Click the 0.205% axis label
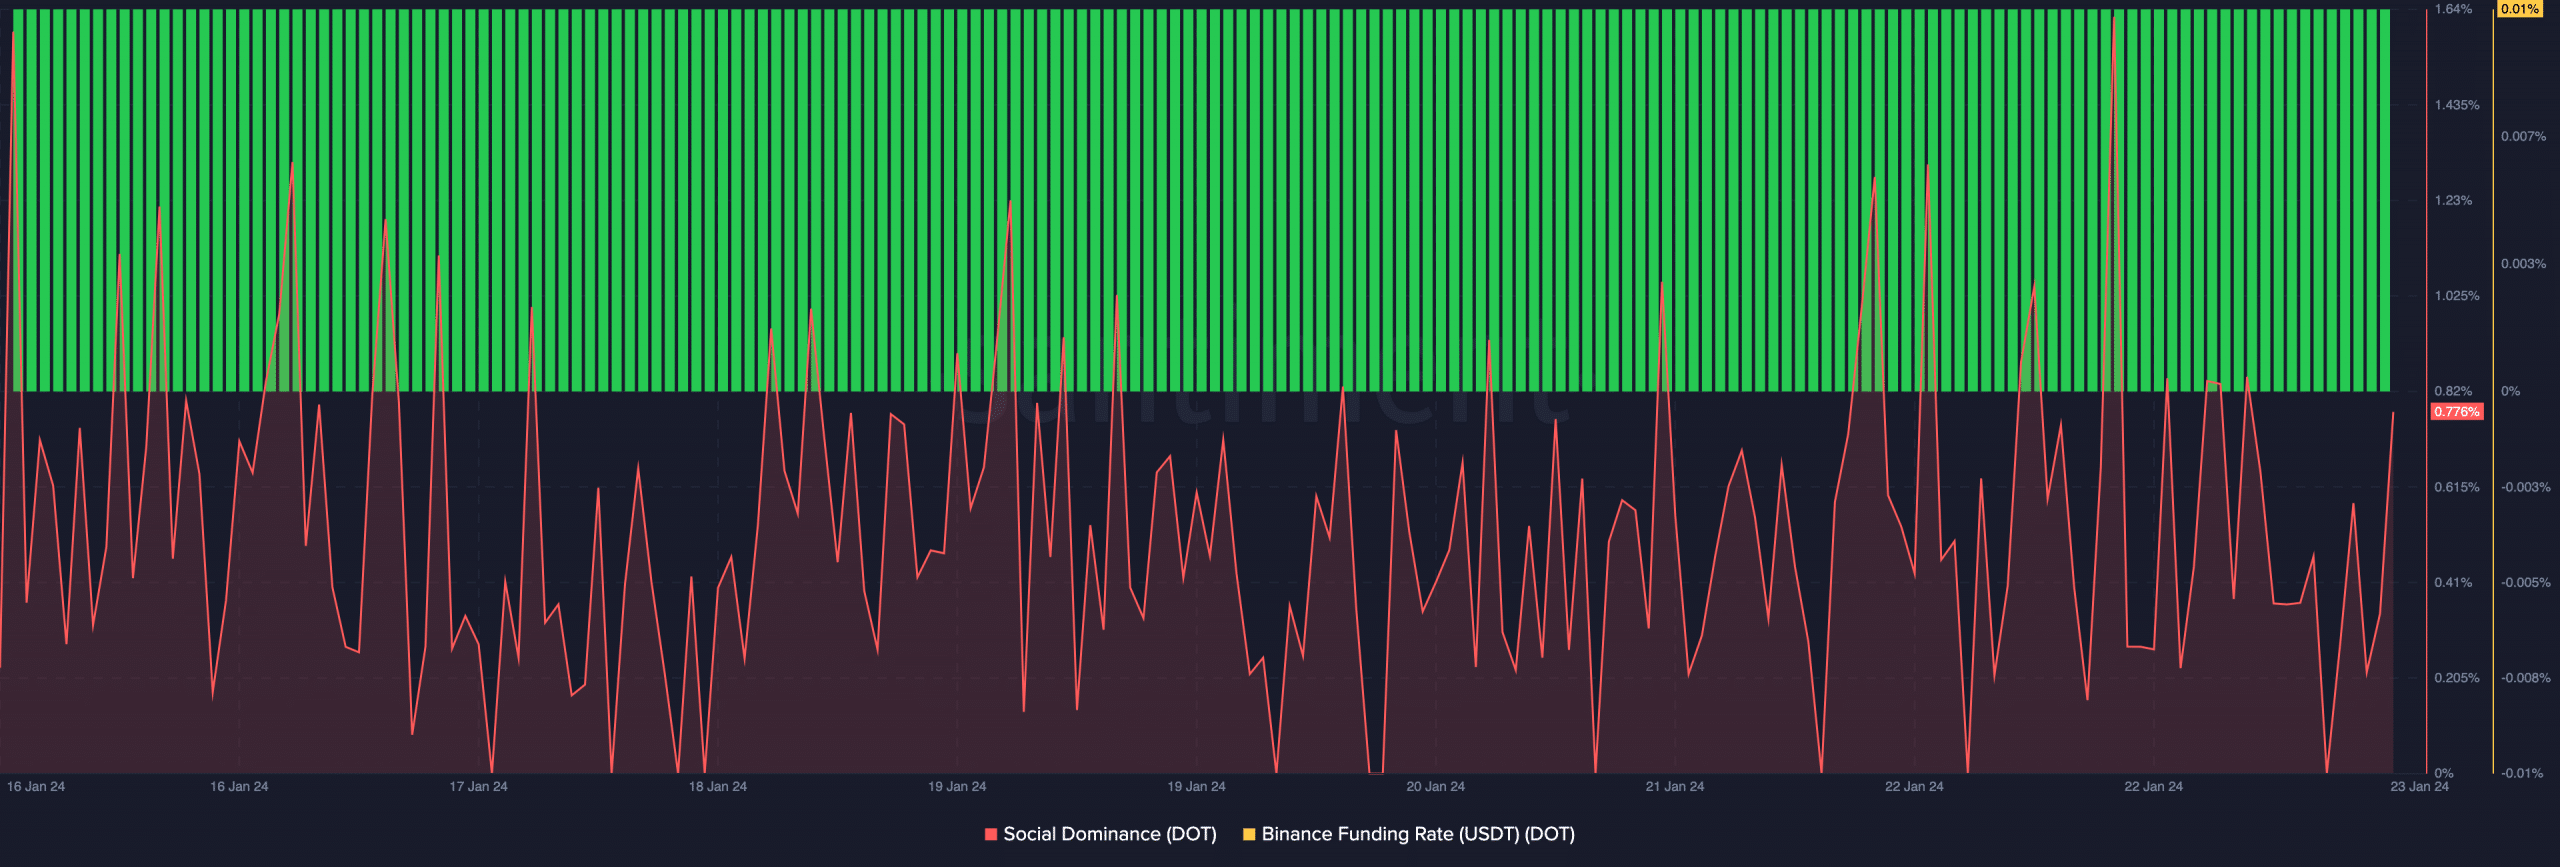2560x867 pixels. (x=2457, y=678)
